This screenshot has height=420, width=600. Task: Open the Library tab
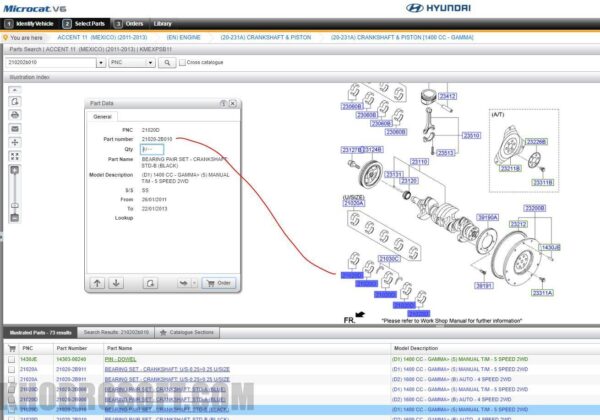pos(163,24)
